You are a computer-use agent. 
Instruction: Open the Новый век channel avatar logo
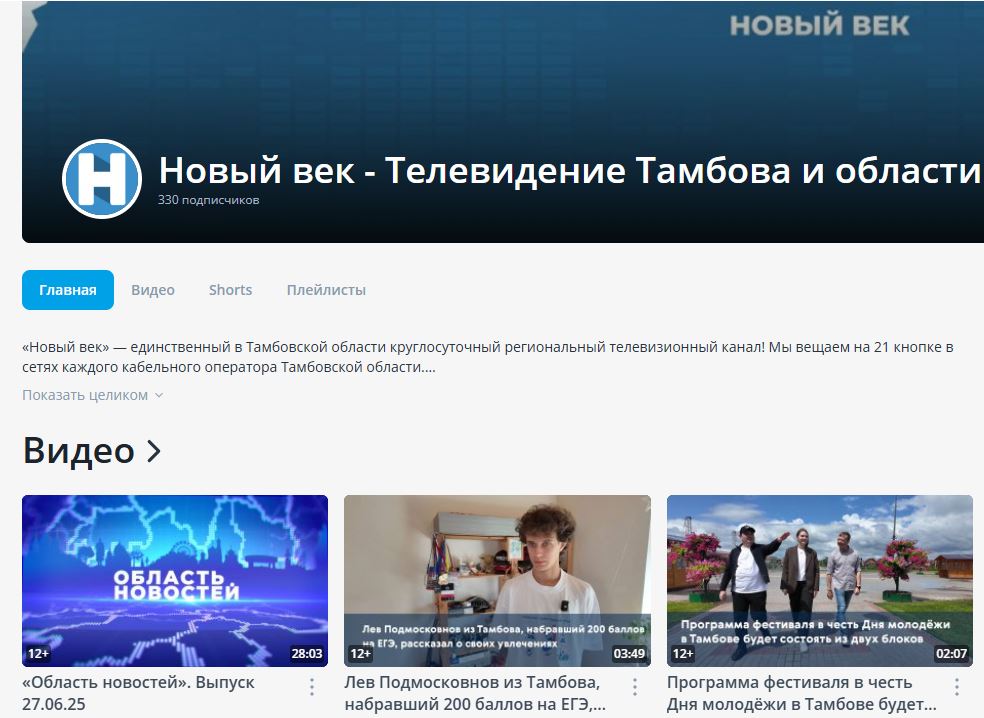click(102, 178)
